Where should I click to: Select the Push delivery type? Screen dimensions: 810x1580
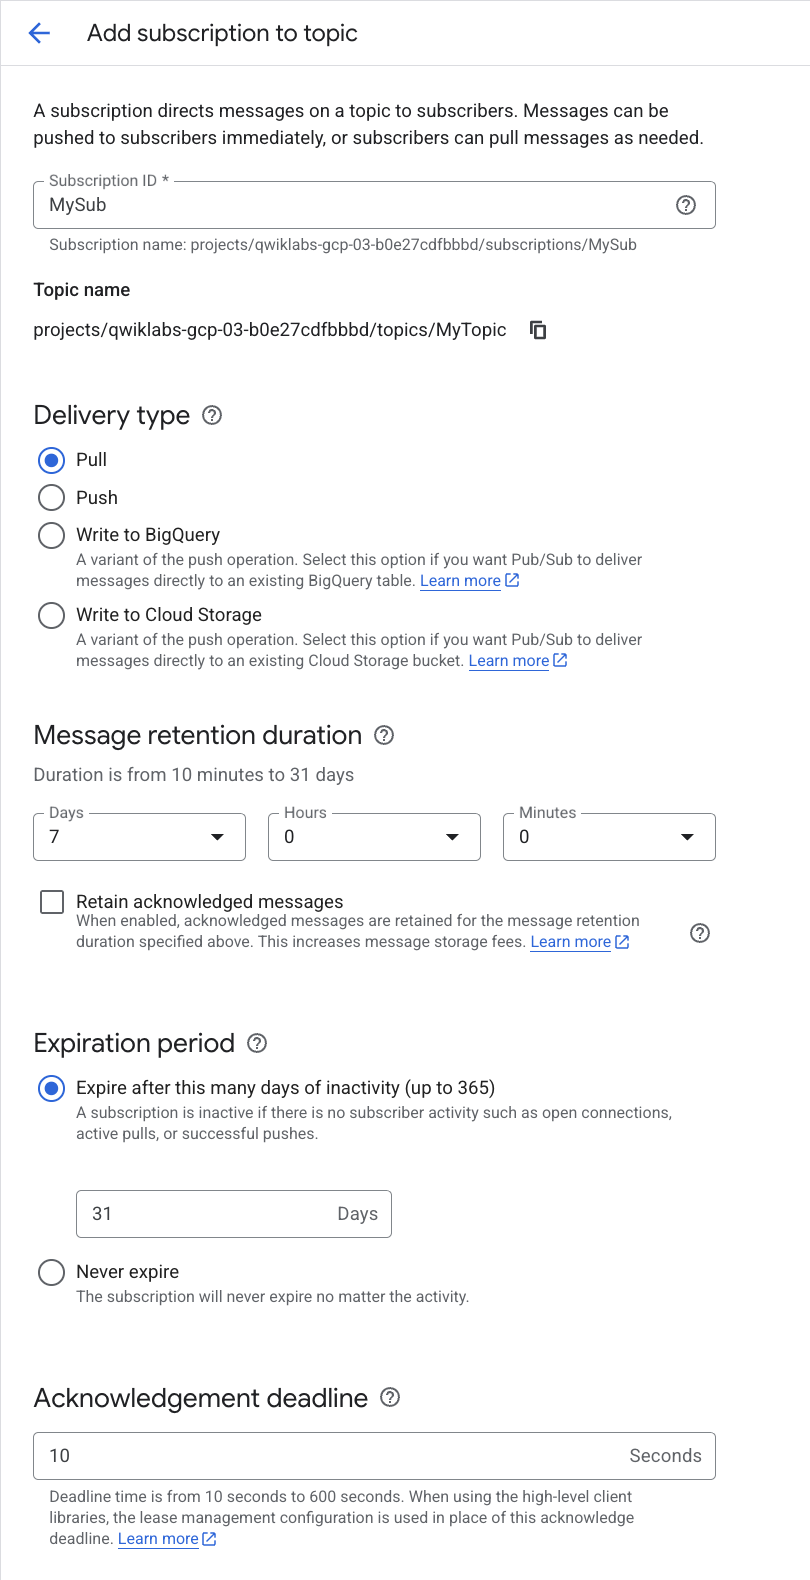tap(51, 497)
